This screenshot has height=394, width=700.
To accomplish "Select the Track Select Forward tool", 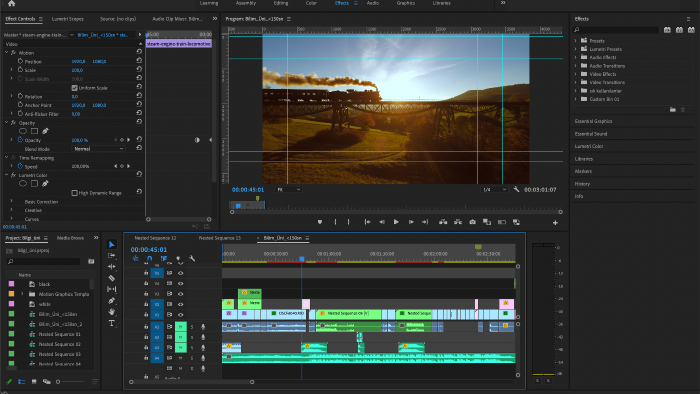I will 112,255.
